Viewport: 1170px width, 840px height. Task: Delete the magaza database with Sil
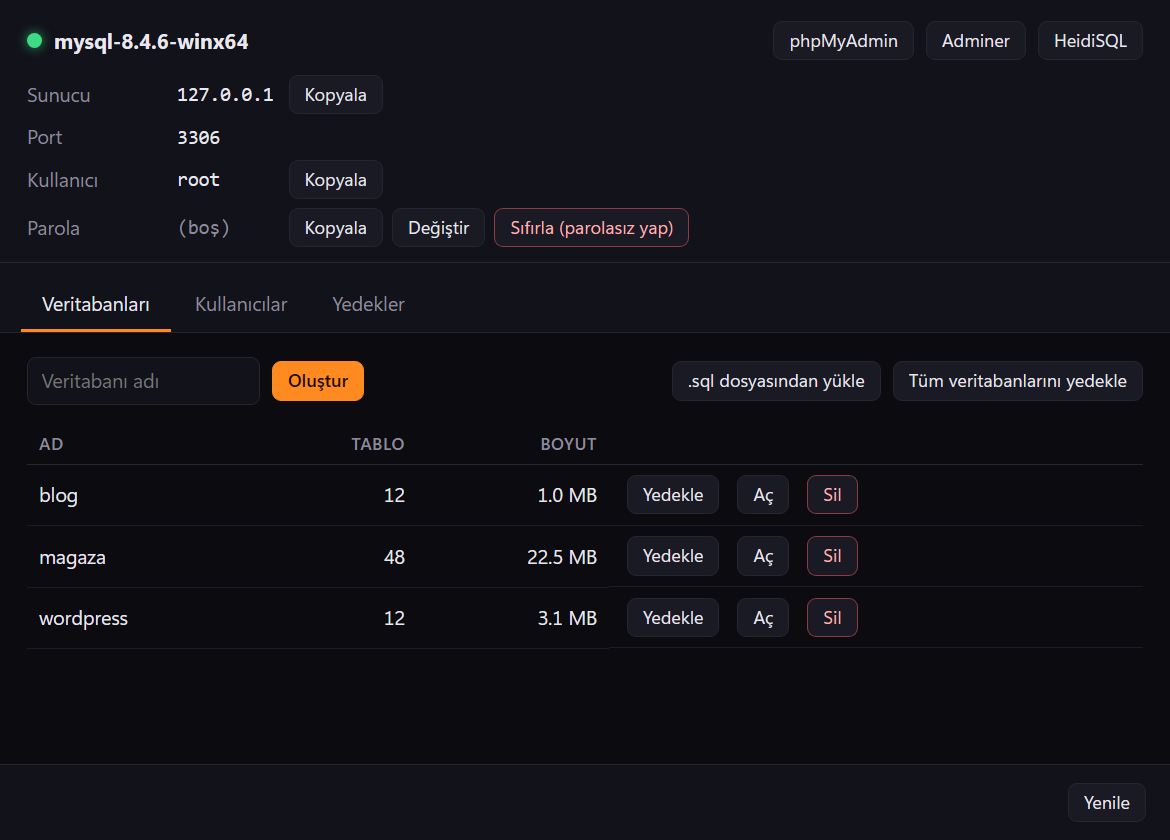832,556
